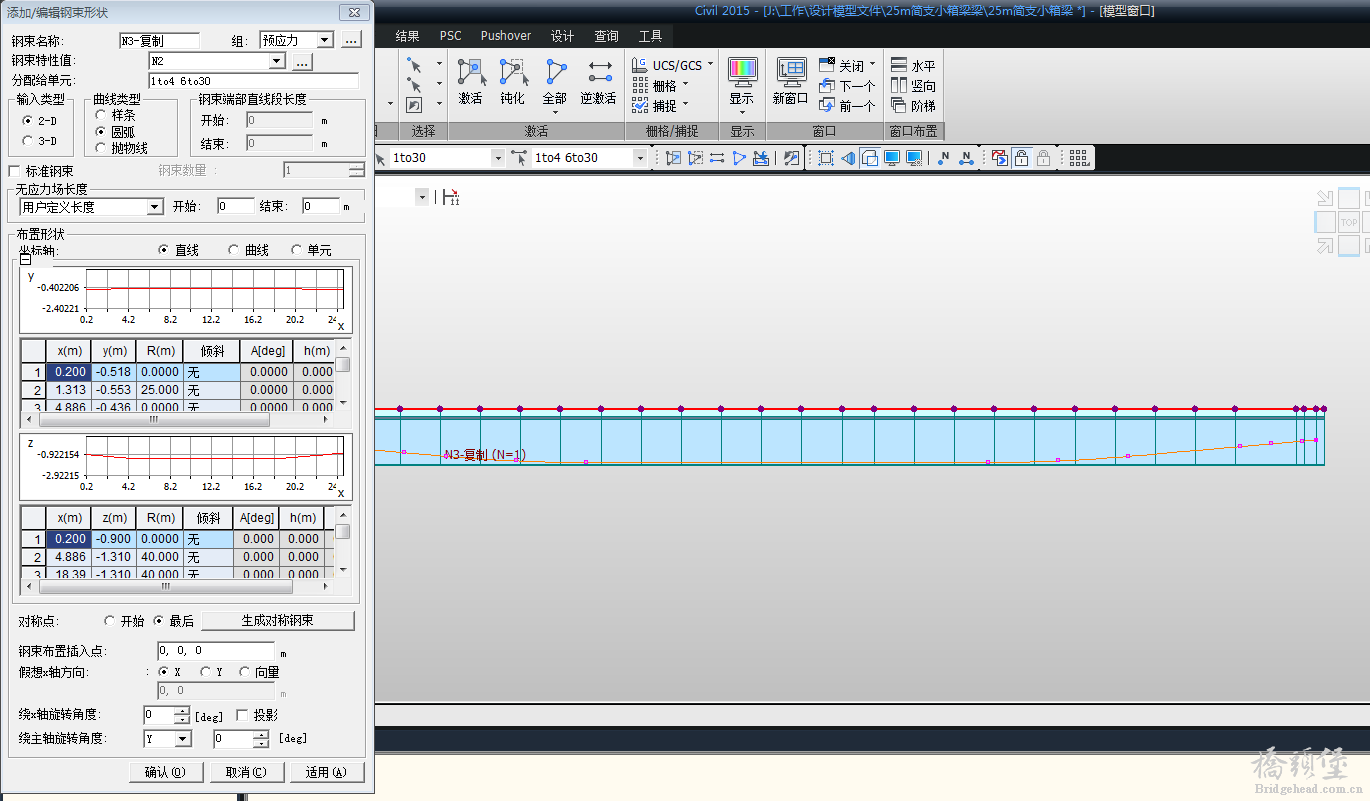The image size is (1370, 801).
Task: Select 开始 symmetry point radio
Action: pyautogui.click(x=110, y=621)
